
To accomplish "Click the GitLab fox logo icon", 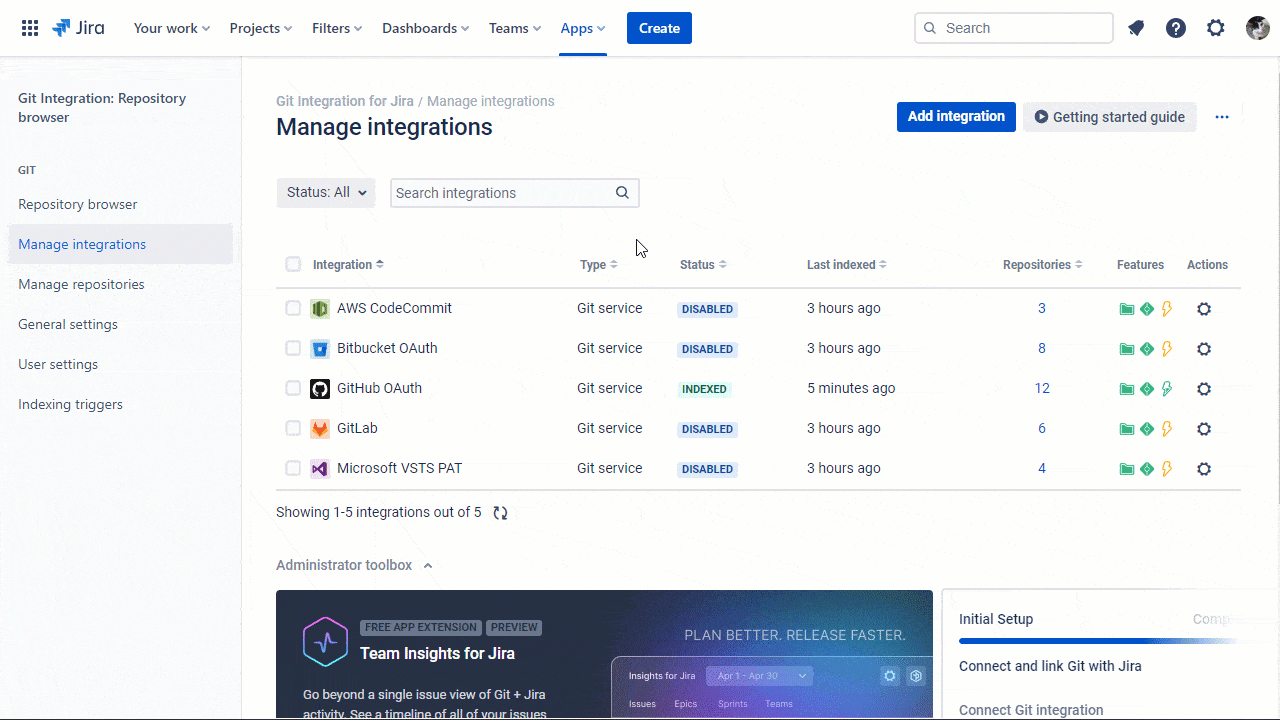I will pos(320,429).
